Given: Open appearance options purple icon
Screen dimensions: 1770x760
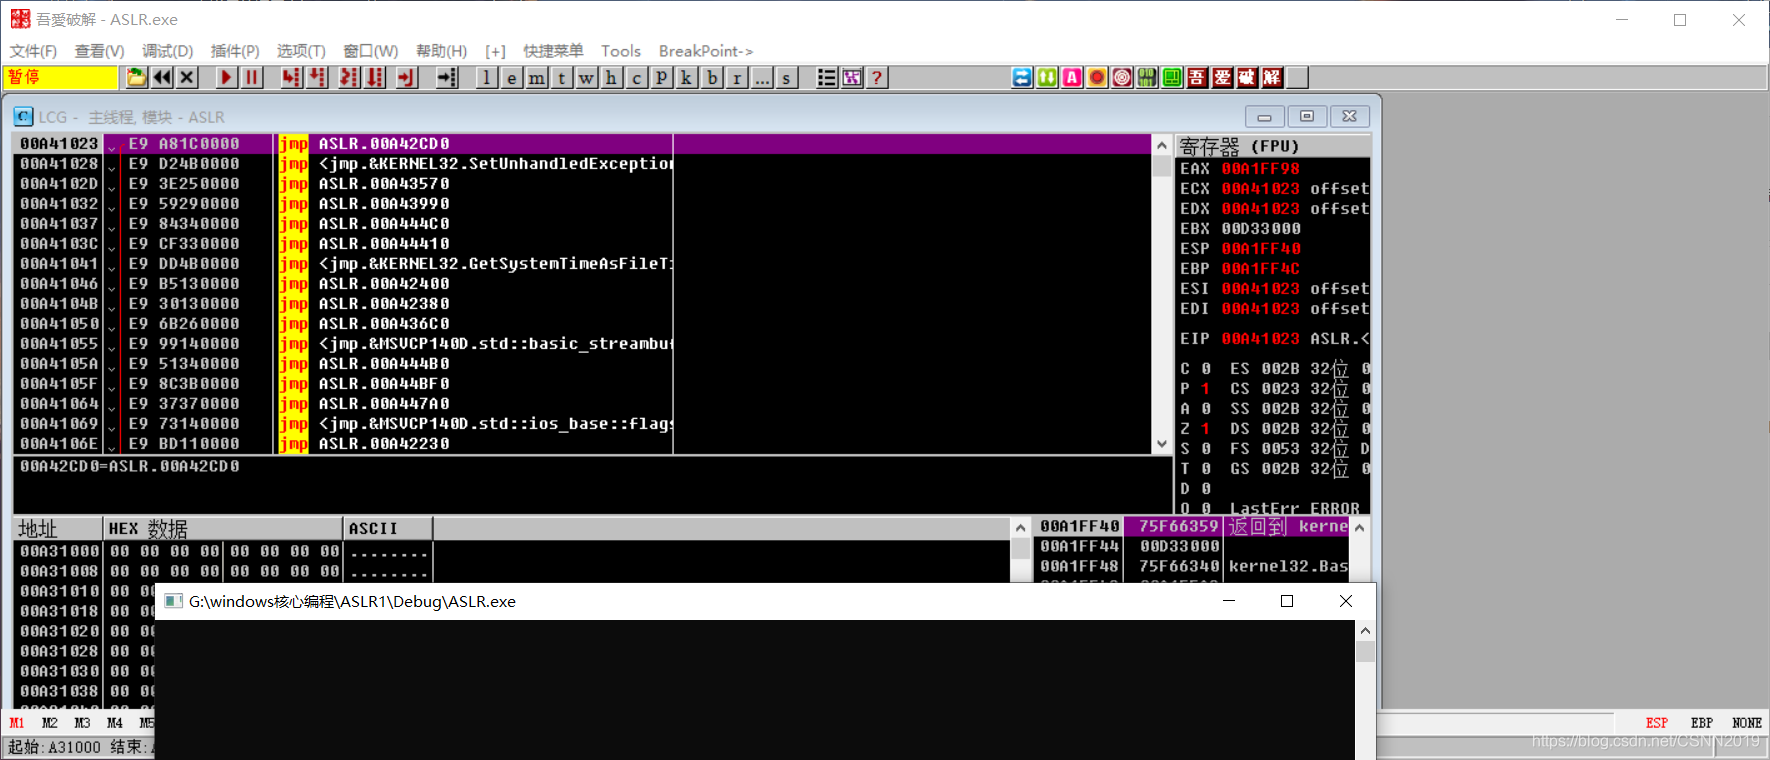Looking at the screenshot, I should [x=852, y=77].
